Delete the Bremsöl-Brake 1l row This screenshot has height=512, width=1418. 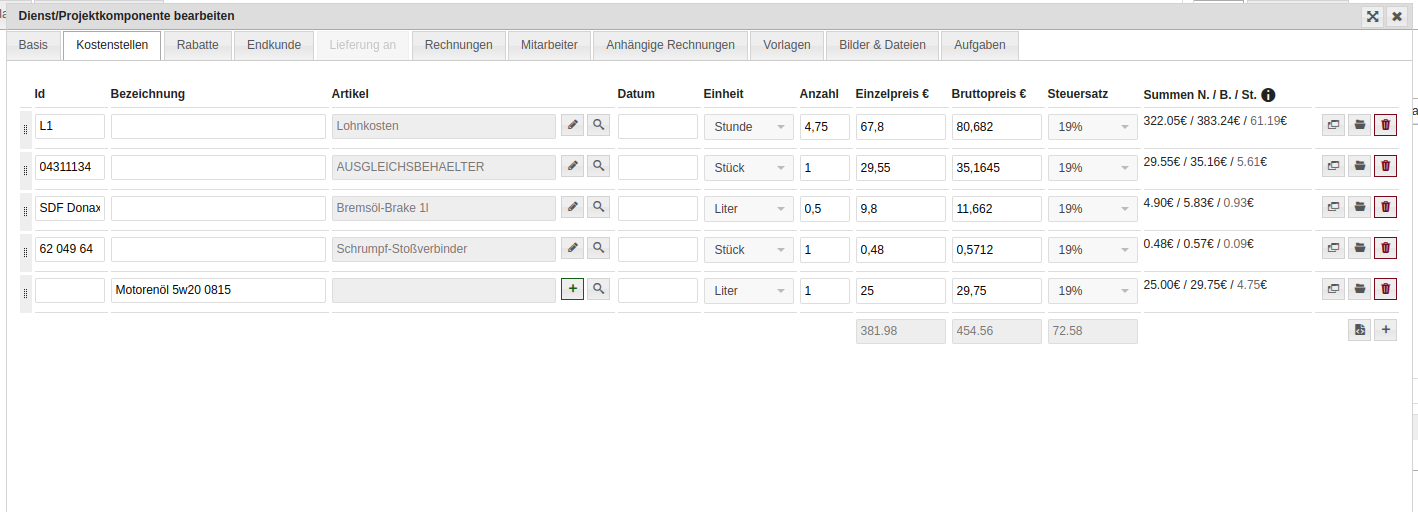tap(1385, 207)
